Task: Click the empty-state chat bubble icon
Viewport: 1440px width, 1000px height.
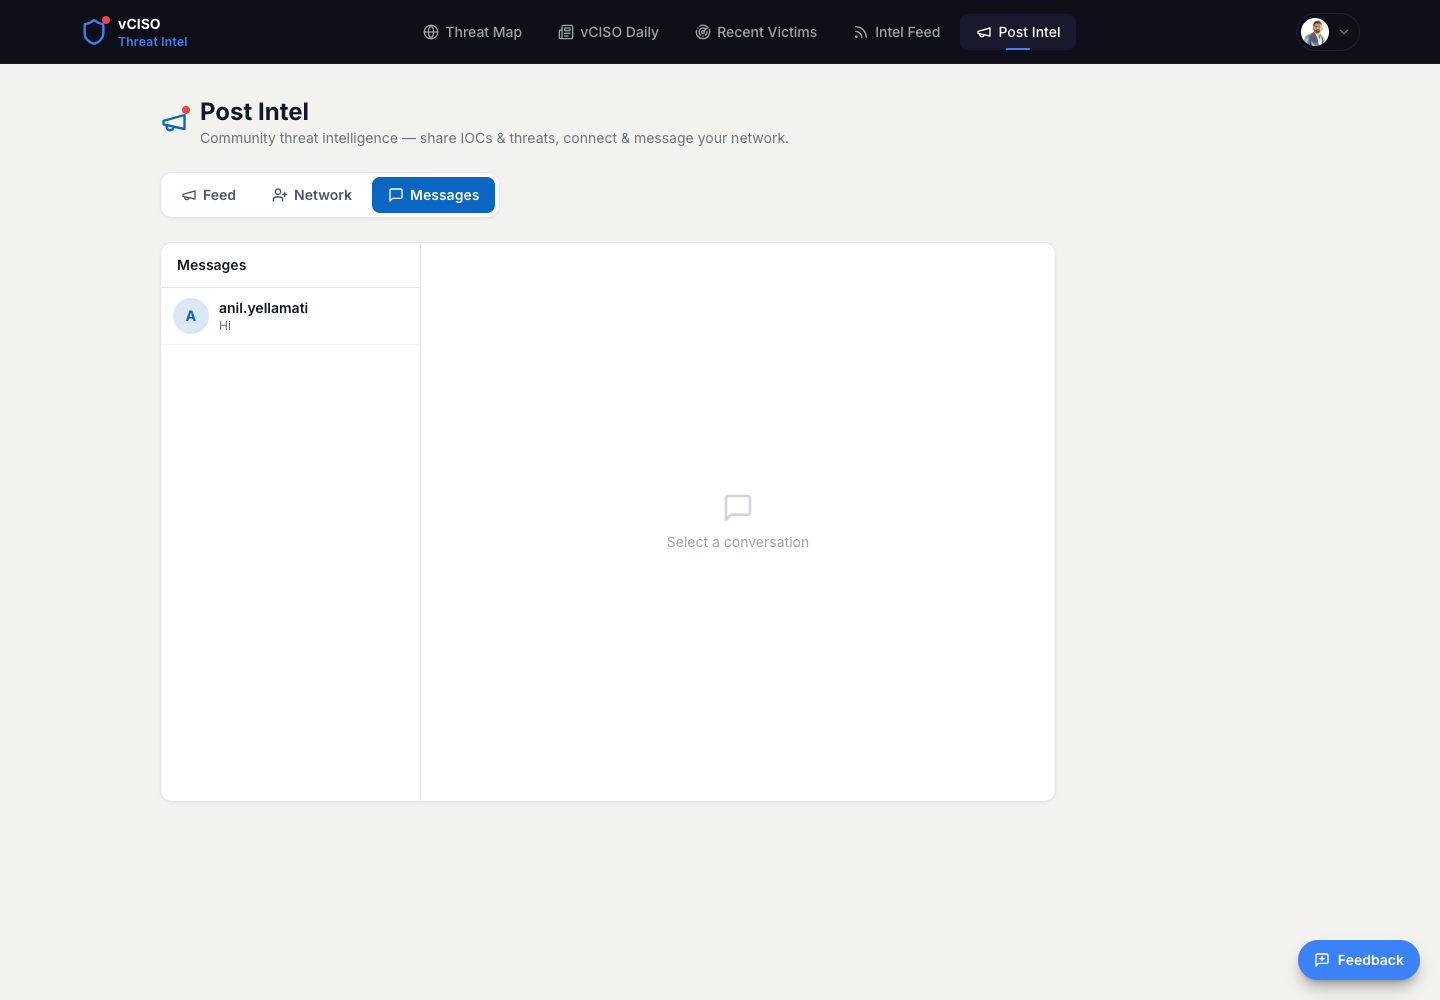Action: (x=738, y=508)
